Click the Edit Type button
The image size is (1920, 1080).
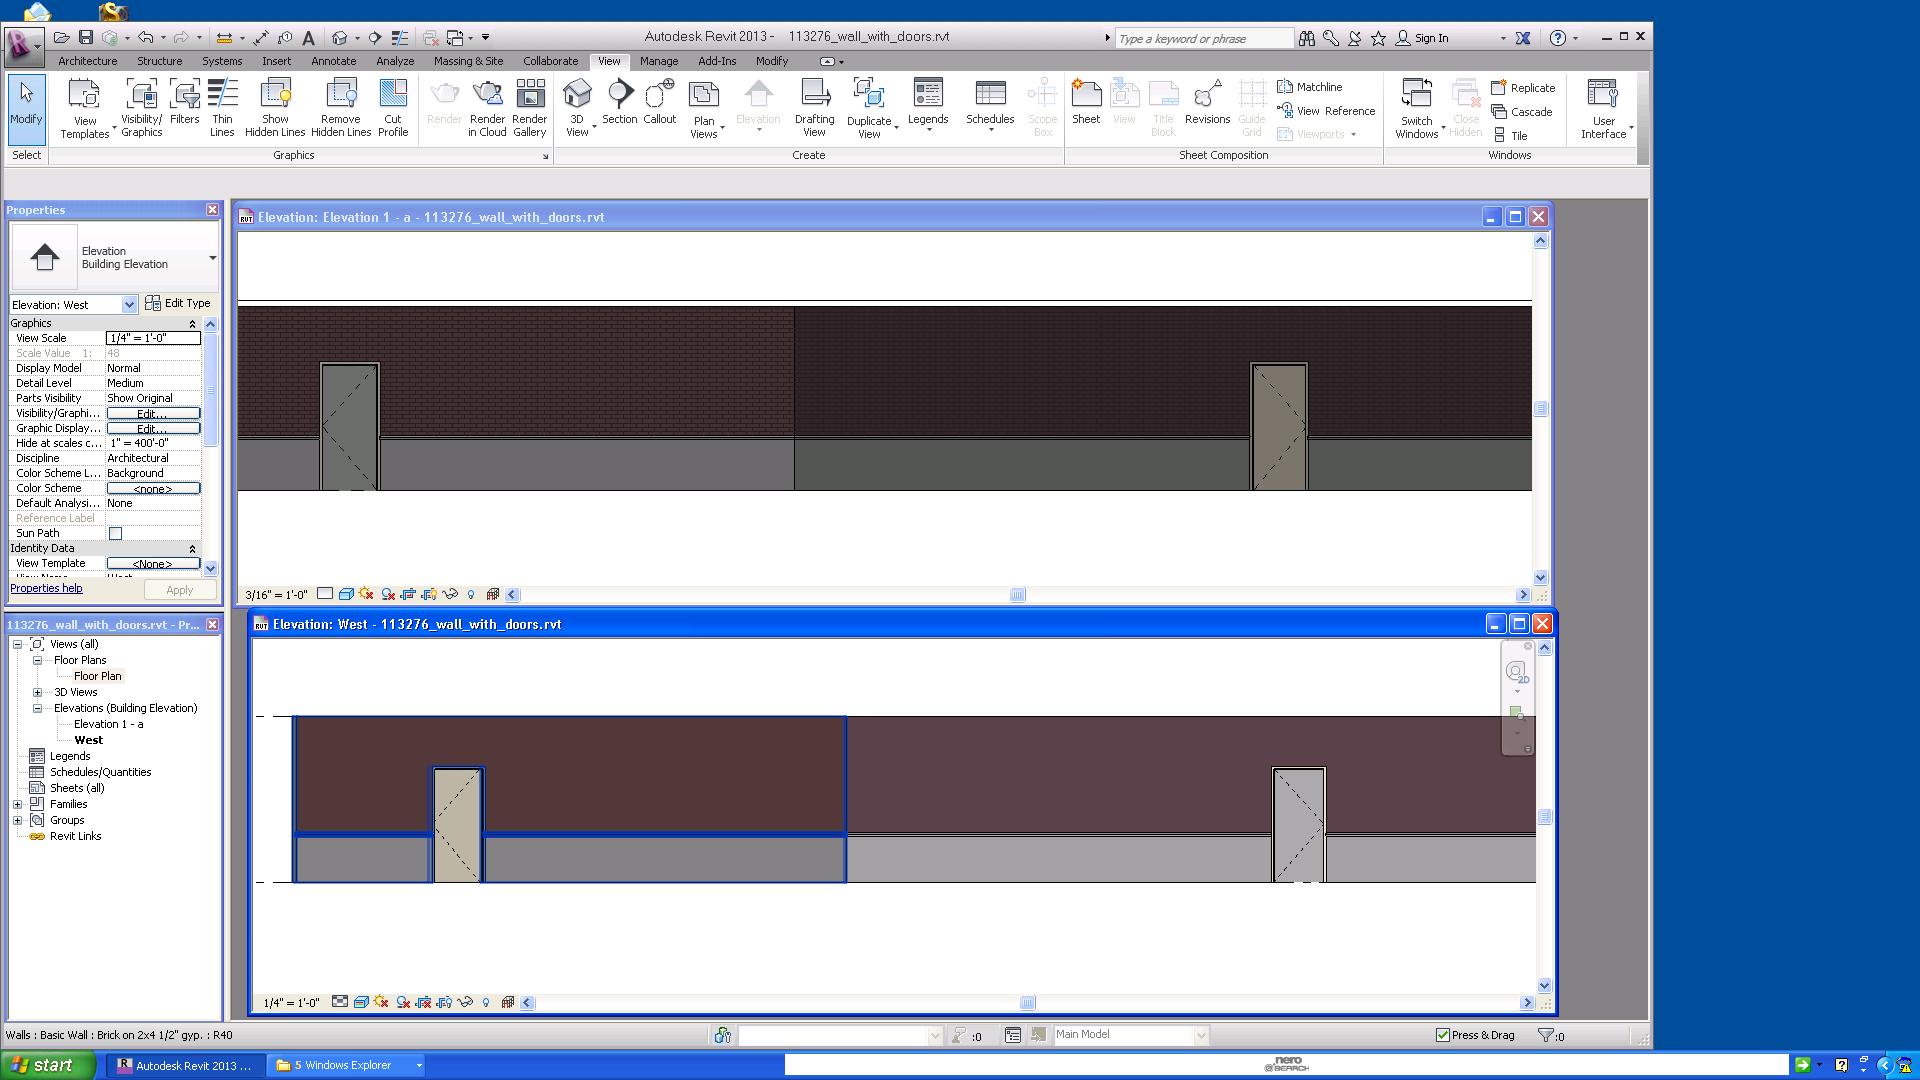pyautogui.click(x=178, y=303)
